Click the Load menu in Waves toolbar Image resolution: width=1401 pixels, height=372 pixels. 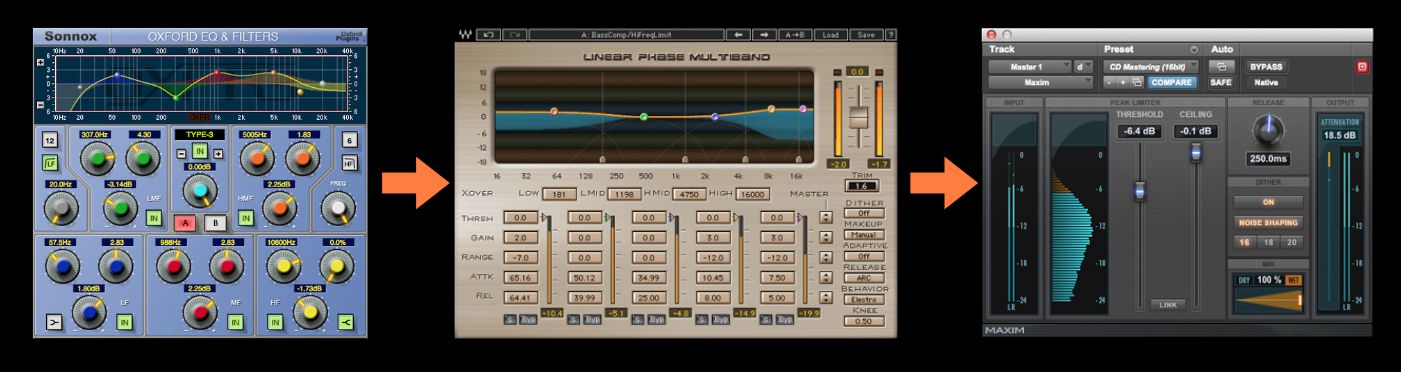[831, 34]
